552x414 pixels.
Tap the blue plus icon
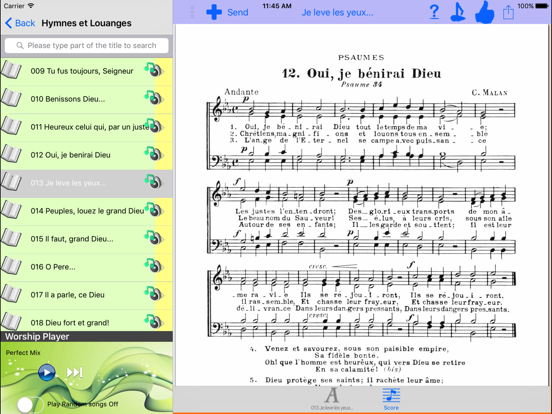point(214,12)
